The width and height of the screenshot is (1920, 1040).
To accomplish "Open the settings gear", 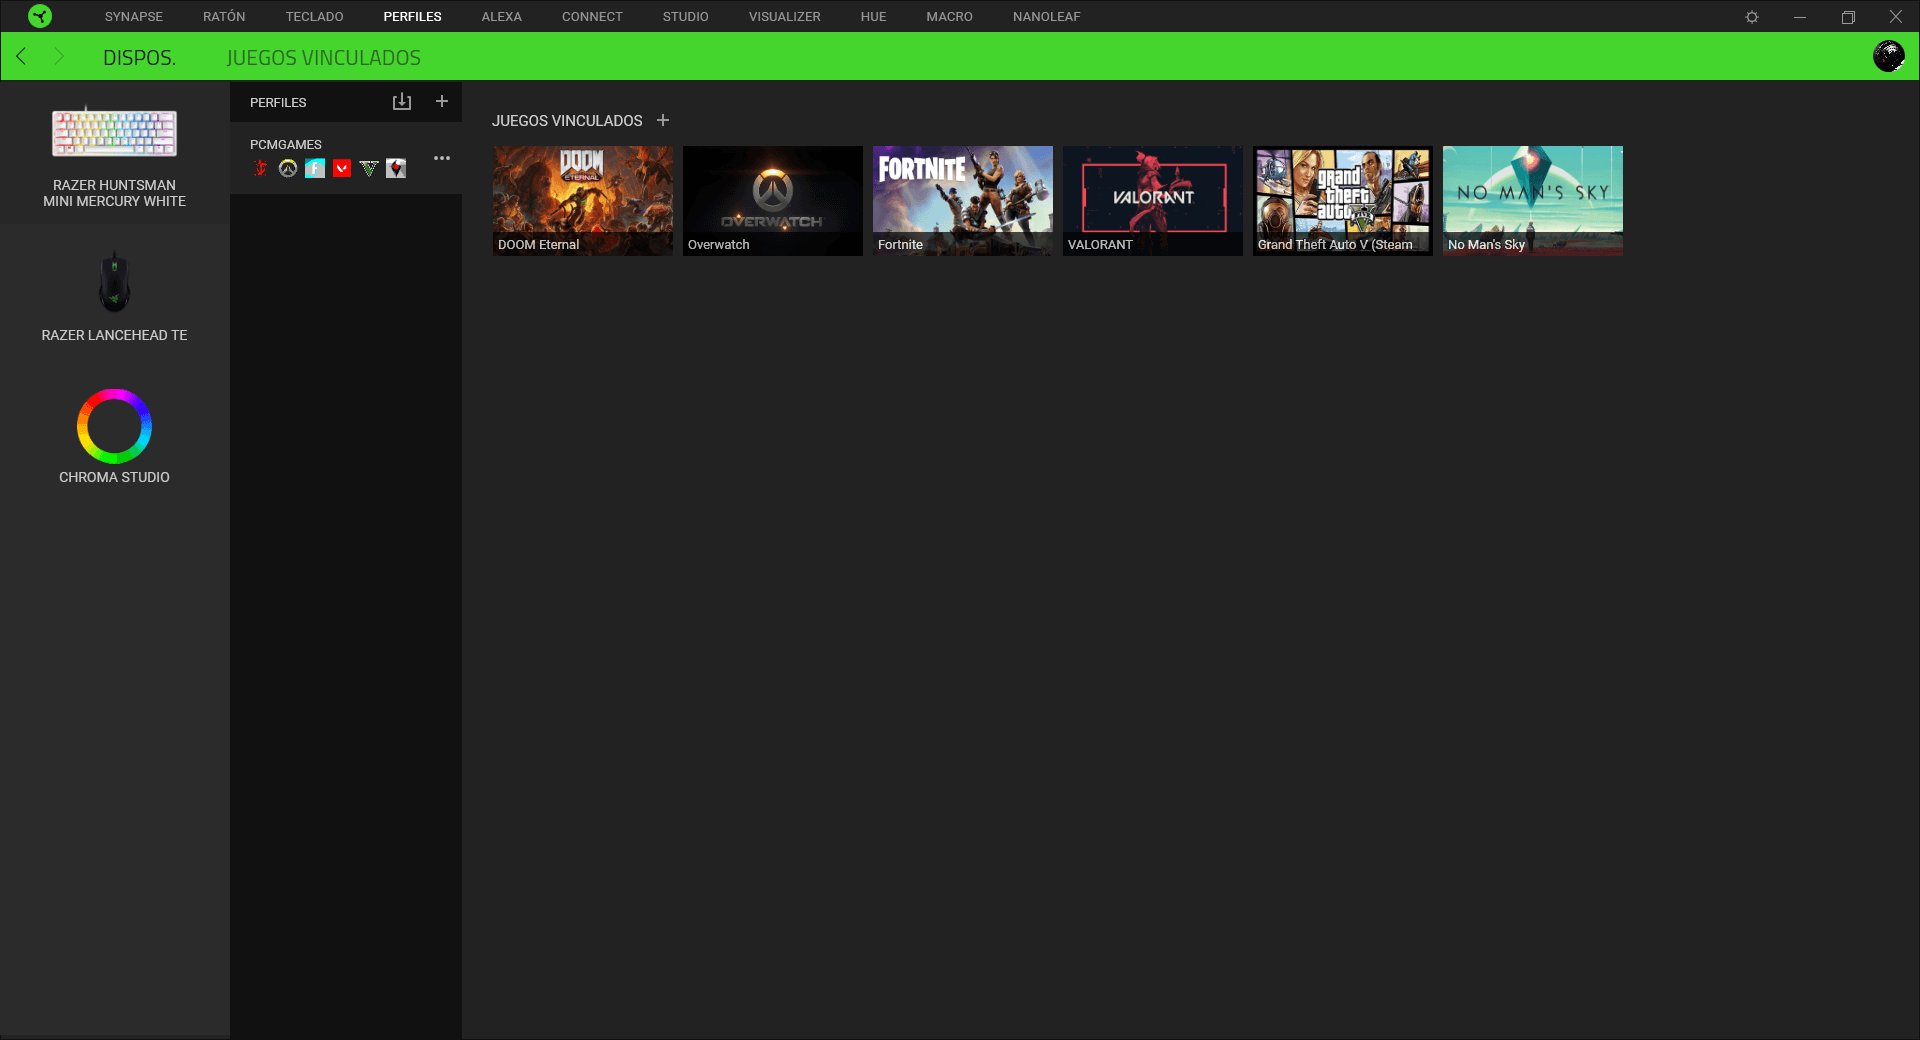I will click(1752, 17).
